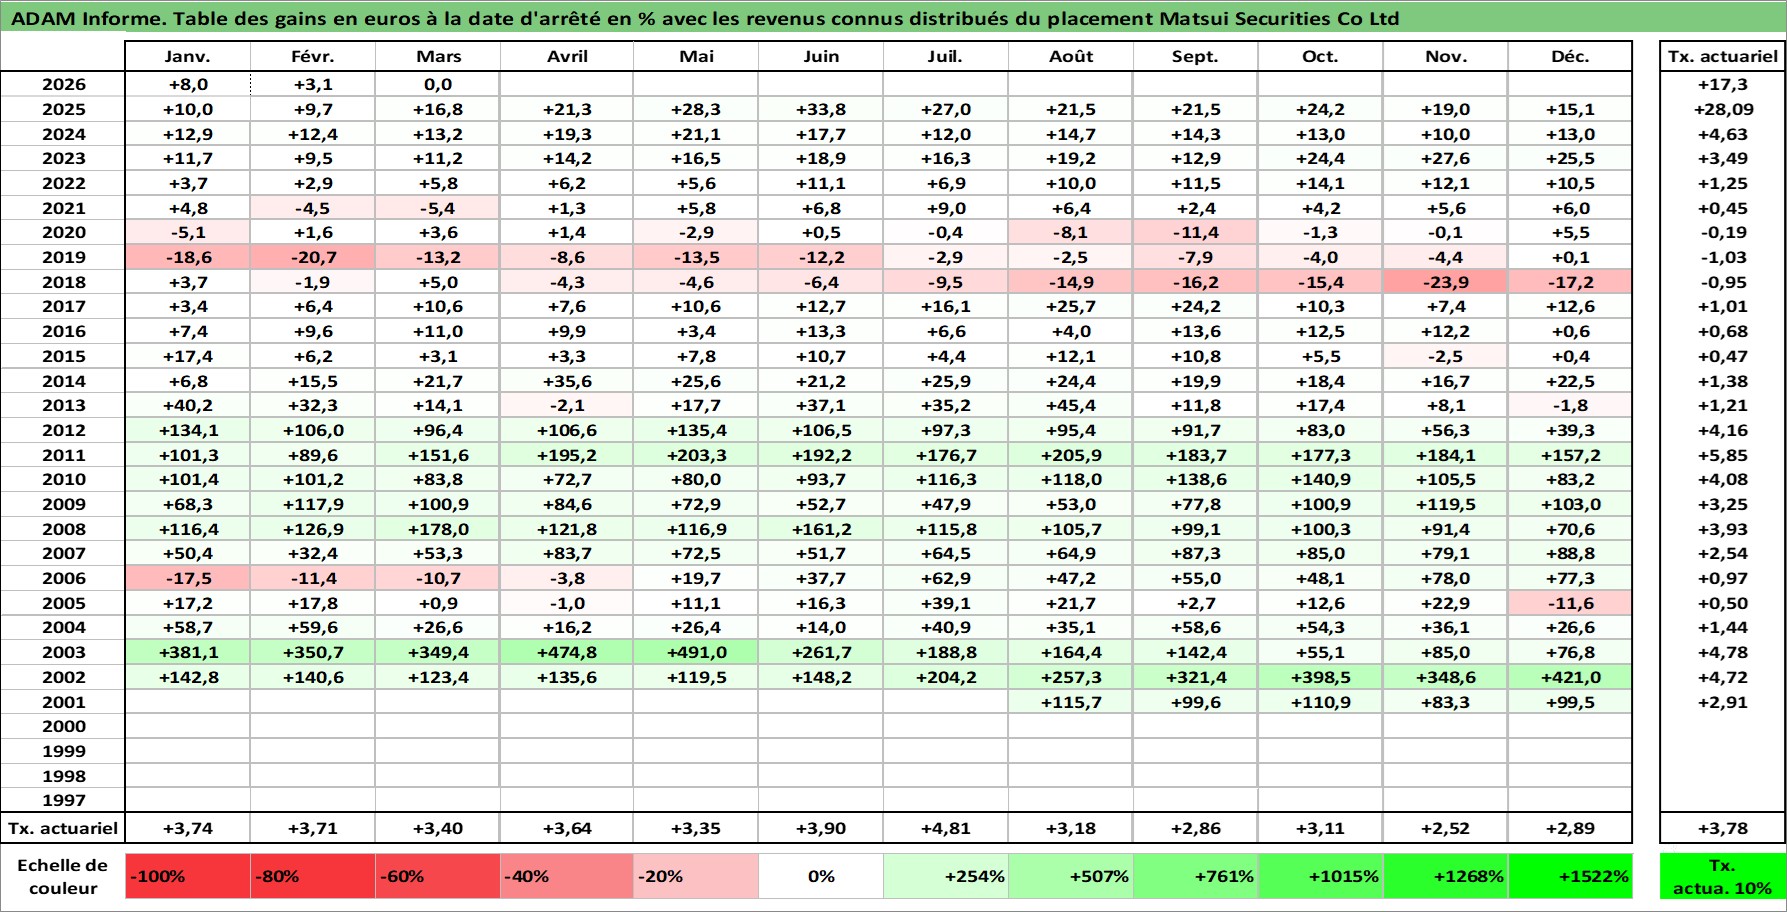This screenshot has height=912, width=1787.
Task: Click the Echelle de couleur label
Action: click(x=63, y=876)
